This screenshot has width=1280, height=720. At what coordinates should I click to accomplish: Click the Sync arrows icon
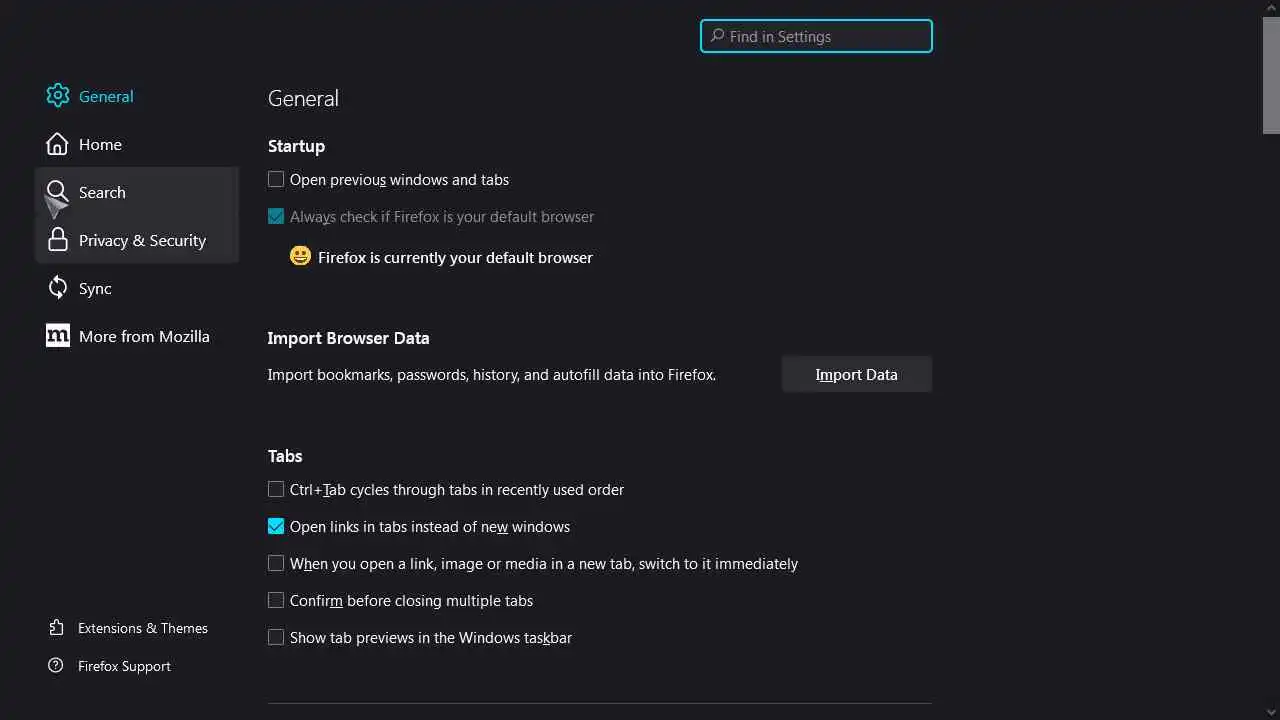click(x=58, y=288)
